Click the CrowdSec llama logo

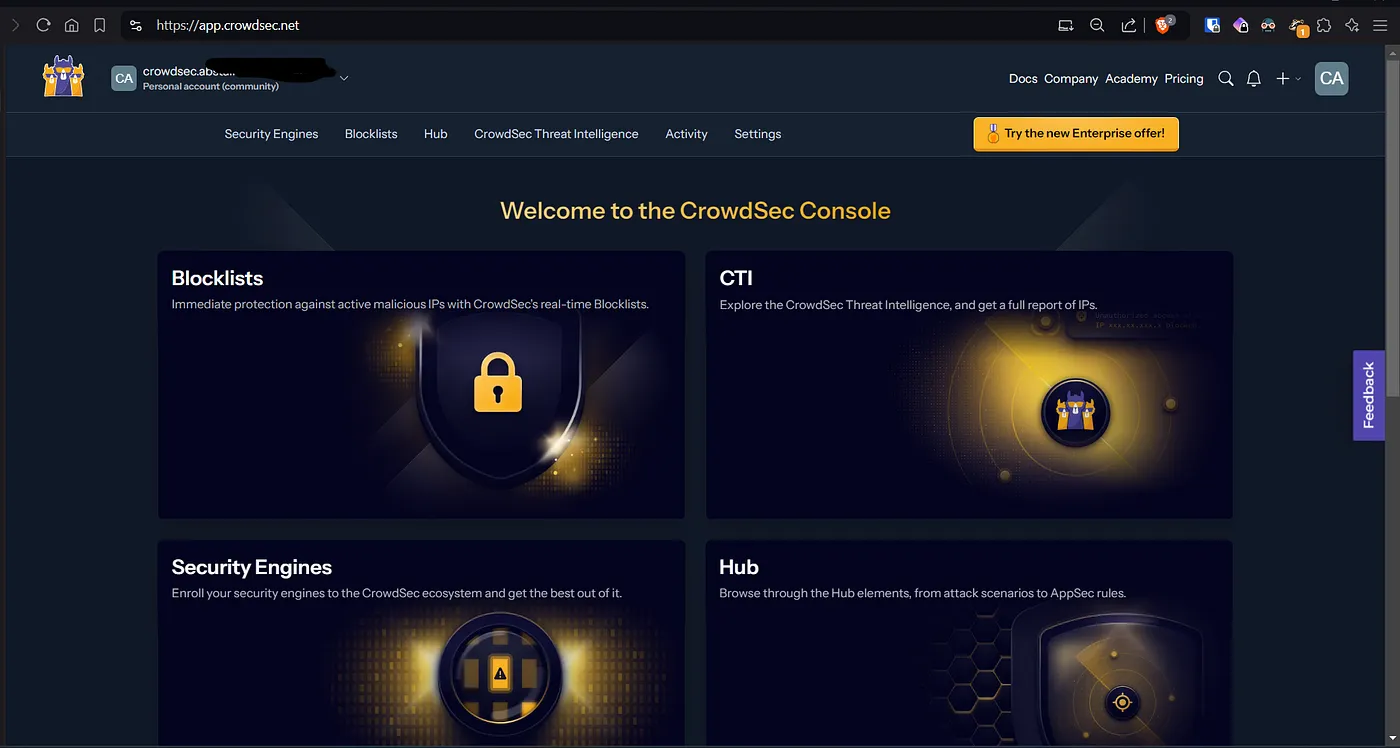[x=63, y=77]
